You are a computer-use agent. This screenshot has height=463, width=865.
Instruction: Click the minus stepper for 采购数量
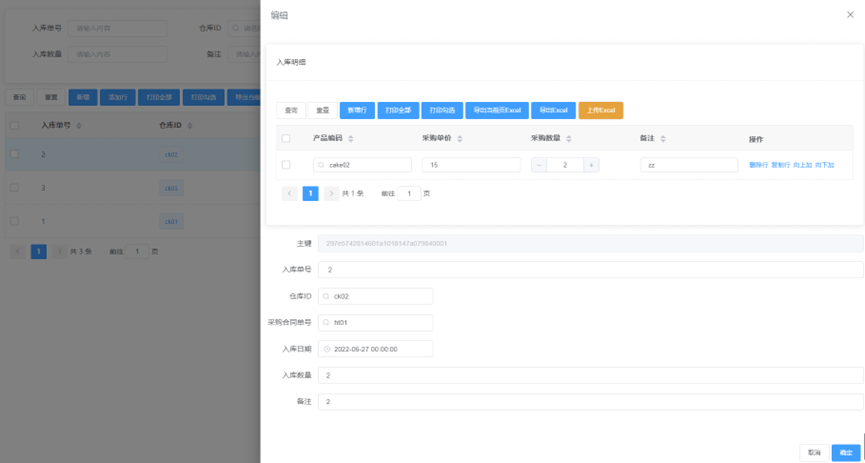click(x=539, y=165)
